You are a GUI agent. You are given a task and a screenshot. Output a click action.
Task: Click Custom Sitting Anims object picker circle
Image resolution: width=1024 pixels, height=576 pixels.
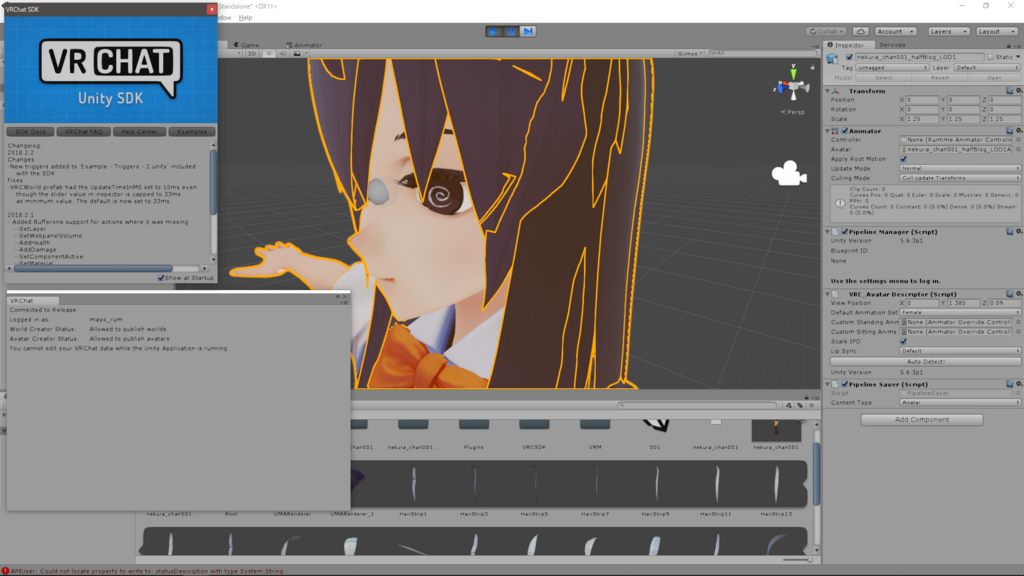tap(1018, 332)
